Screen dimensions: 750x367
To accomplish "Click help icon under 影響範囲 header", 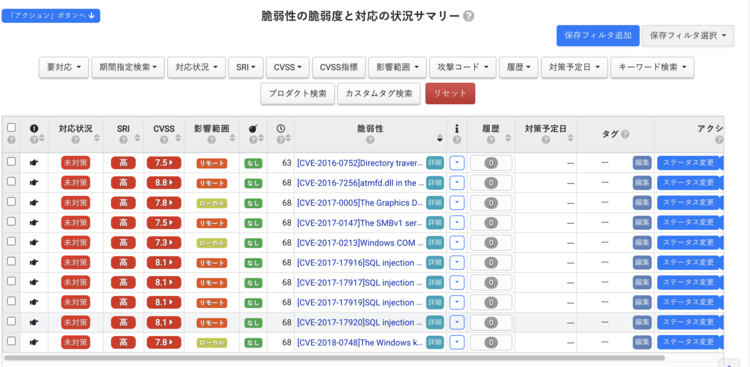I will [x=211, y=140].
